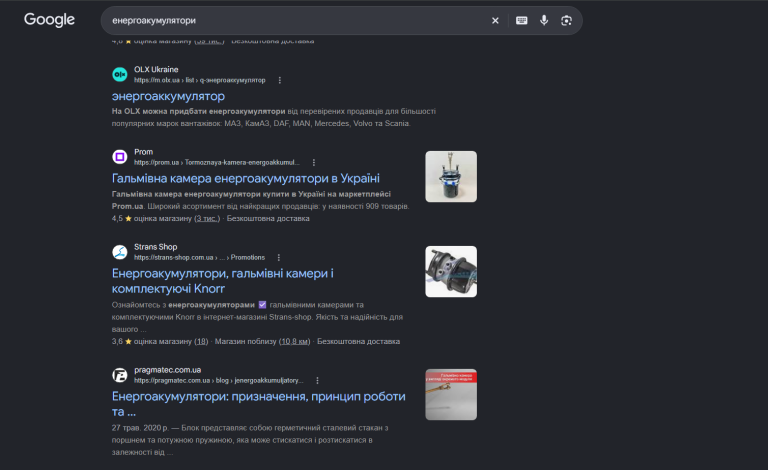Viewport: 768px width, 470px height.
Task: Click the Strans Shop site name
Action: tap(156, 247)
